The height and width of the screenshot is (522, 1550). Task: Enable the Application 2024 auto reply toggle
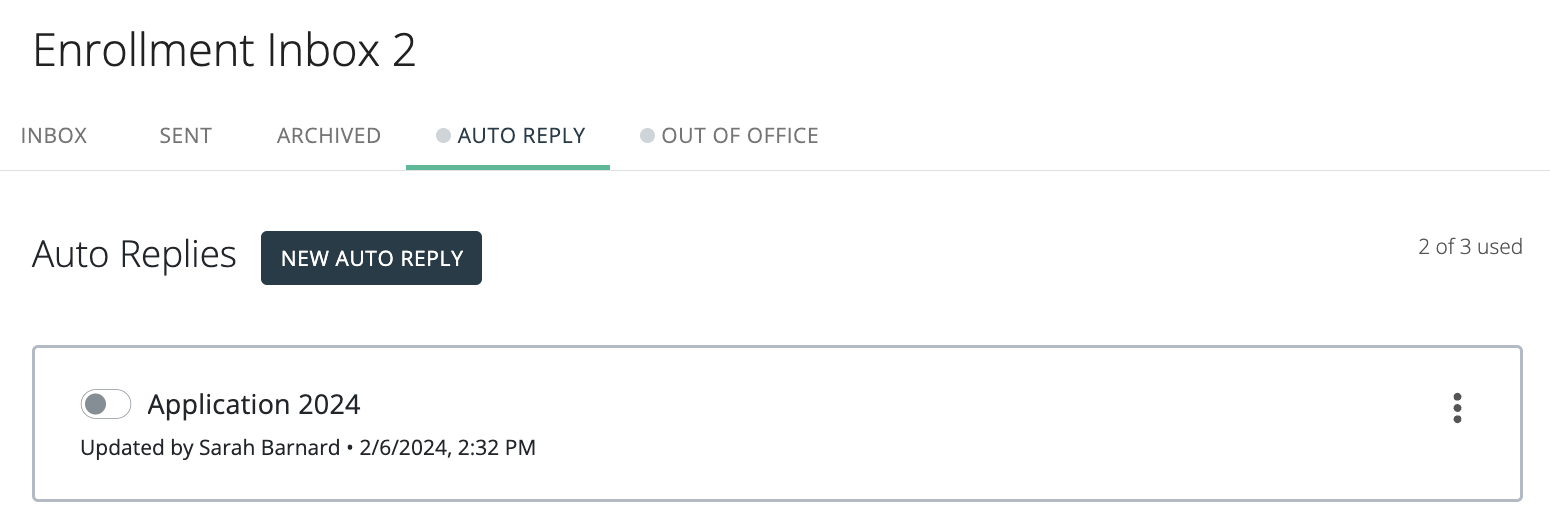[106, 404]
